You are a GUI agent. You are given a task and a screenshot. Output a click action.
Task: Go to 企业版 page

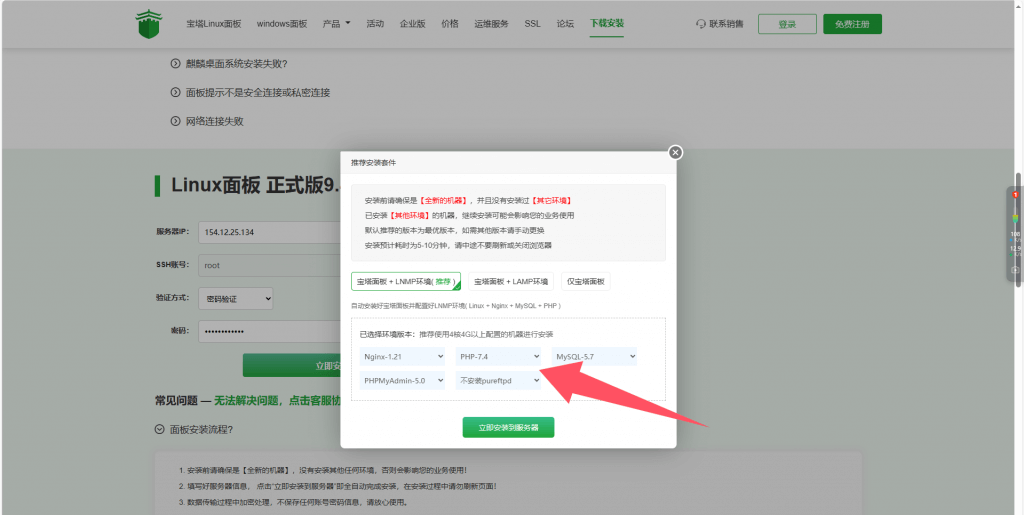(413, 23)
